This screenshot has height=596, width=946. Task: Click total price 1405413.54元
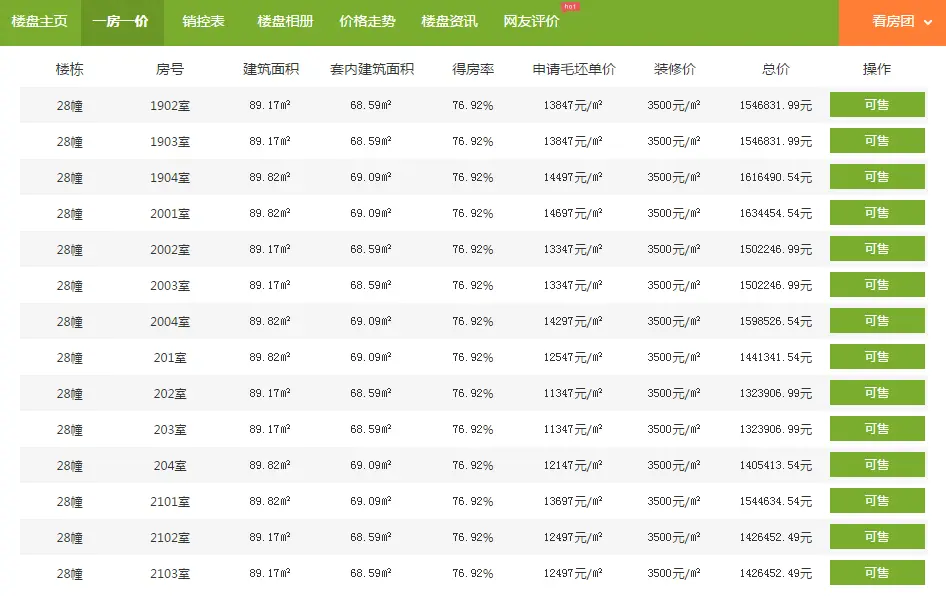coord(776,466)
